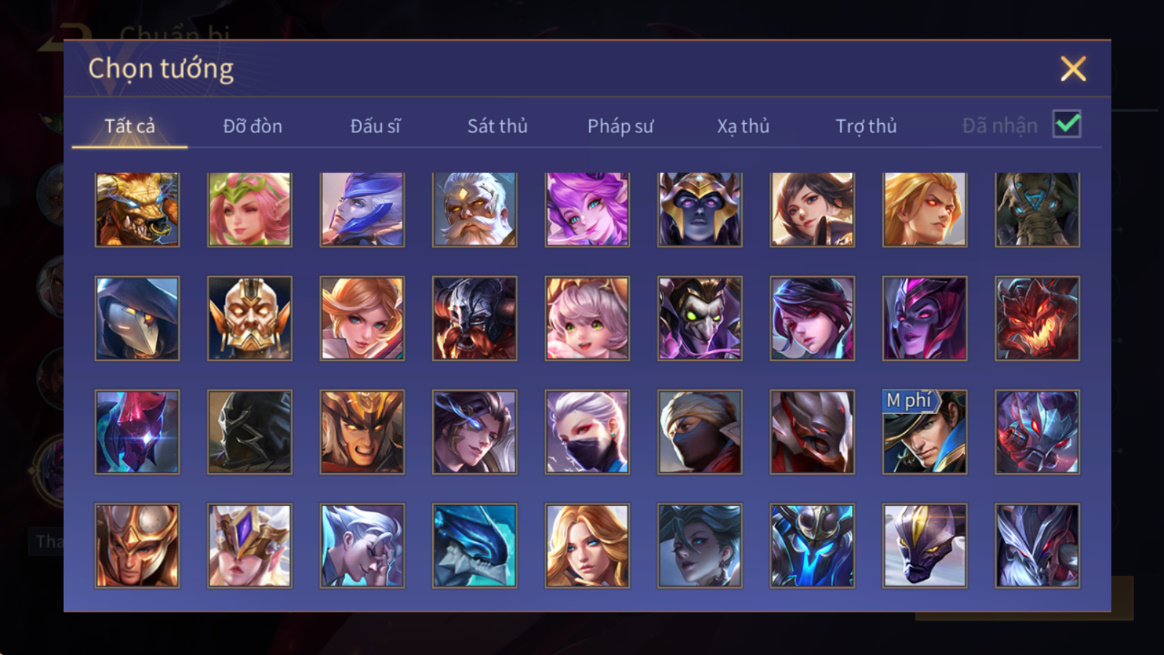
Task: Open the Đấu sĩ tab
Action: (375, 126)
